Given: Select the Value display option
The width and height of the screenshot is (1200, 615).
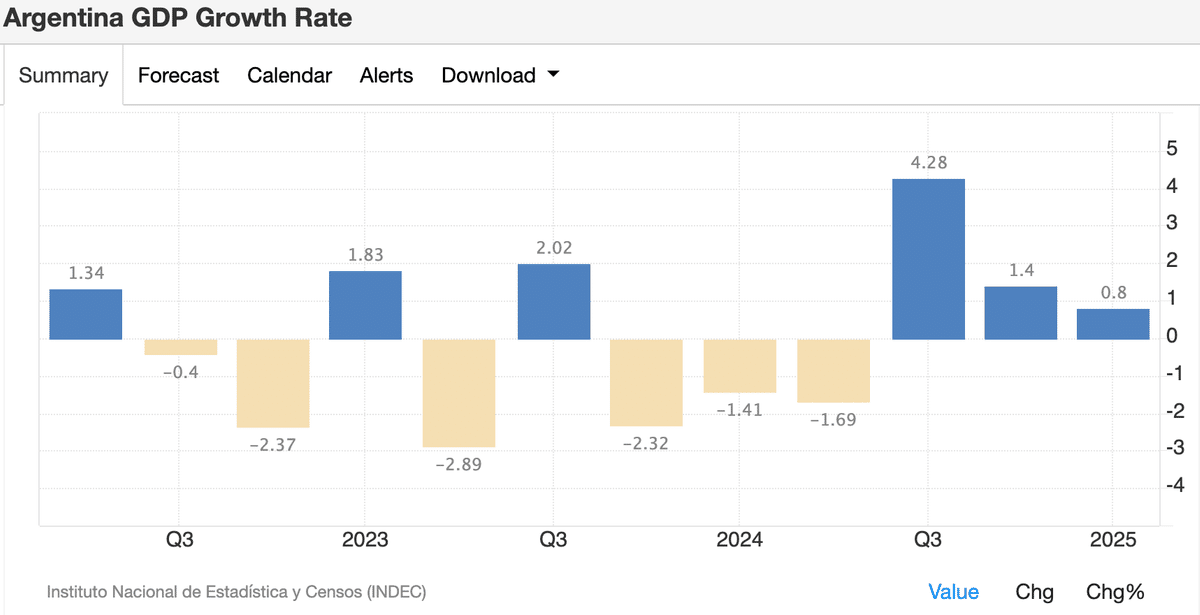Looking at the screenshot, I should tap(953, 592).
